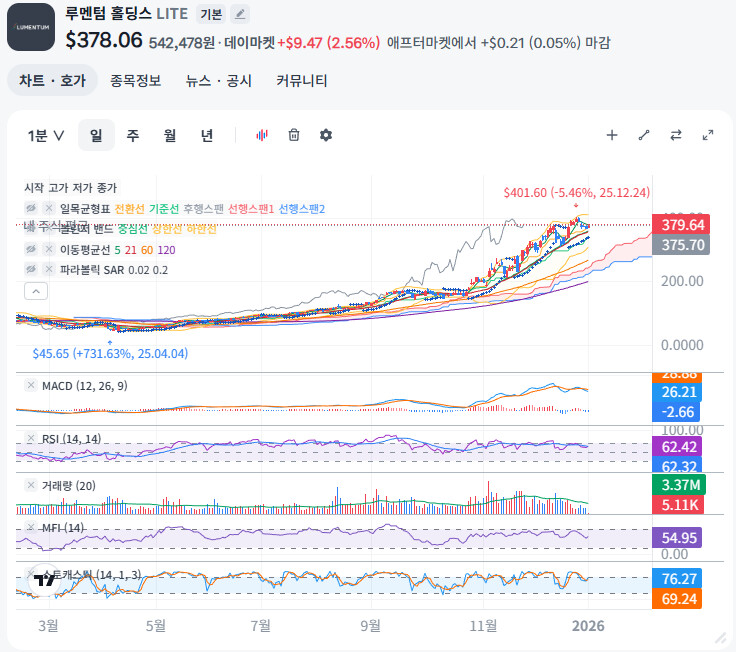Toggle visibility of 일목균형표 indicator
Image resolution: width=736 pixels, height=652 pixels.
pyautogui.click(x=31, y=208)
